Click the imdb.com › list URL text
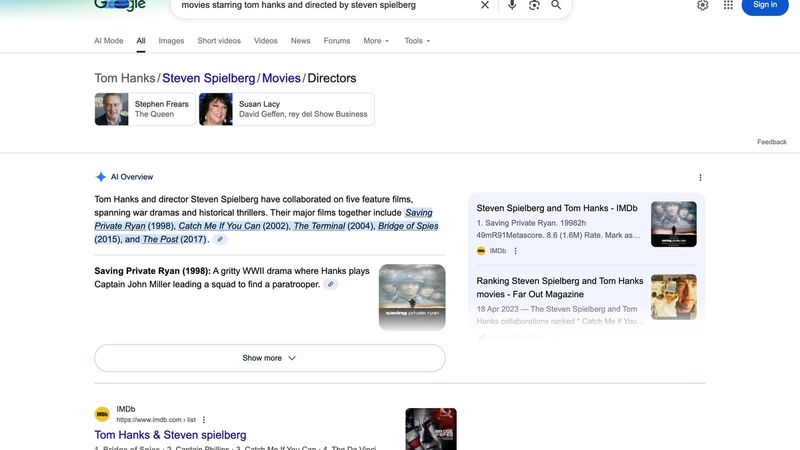Screen dimensions: 800x450 point(156,420)
